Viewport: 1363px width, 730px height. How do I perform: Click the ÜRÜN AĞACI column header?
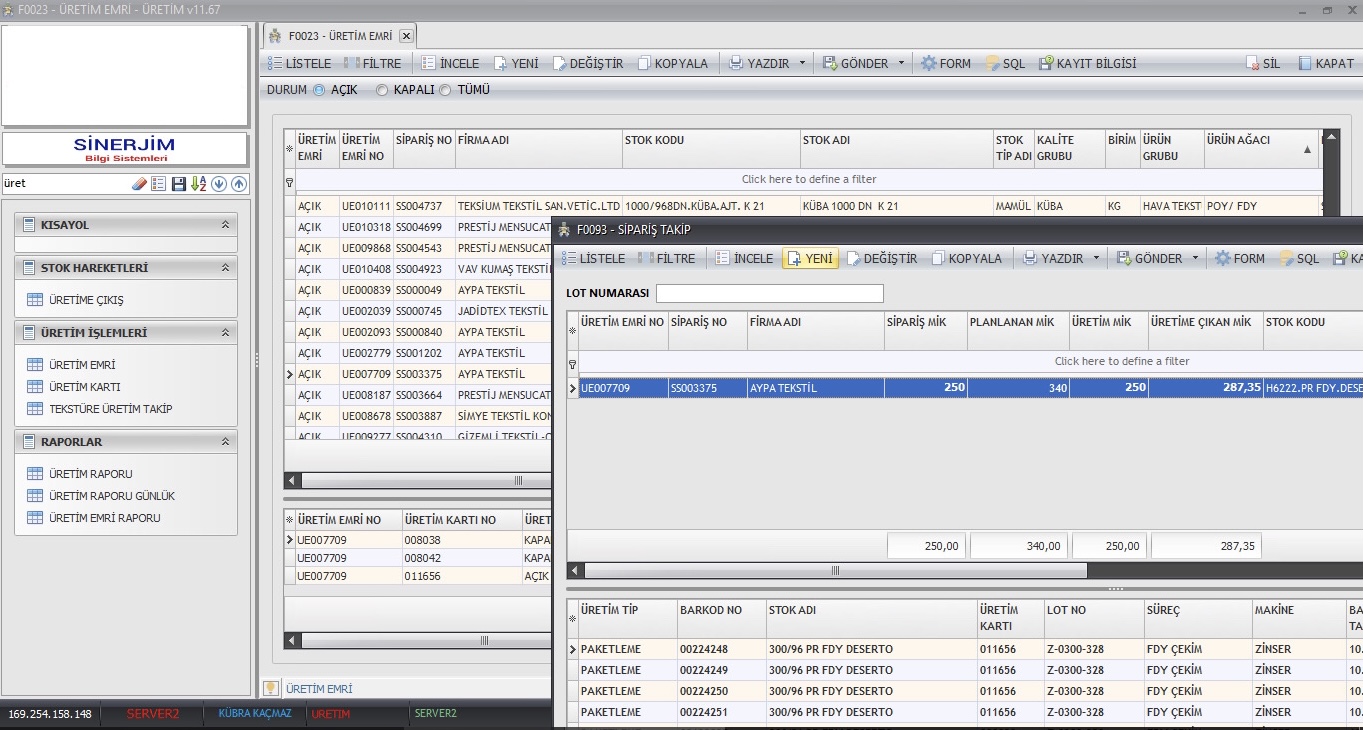(1260, 148)
